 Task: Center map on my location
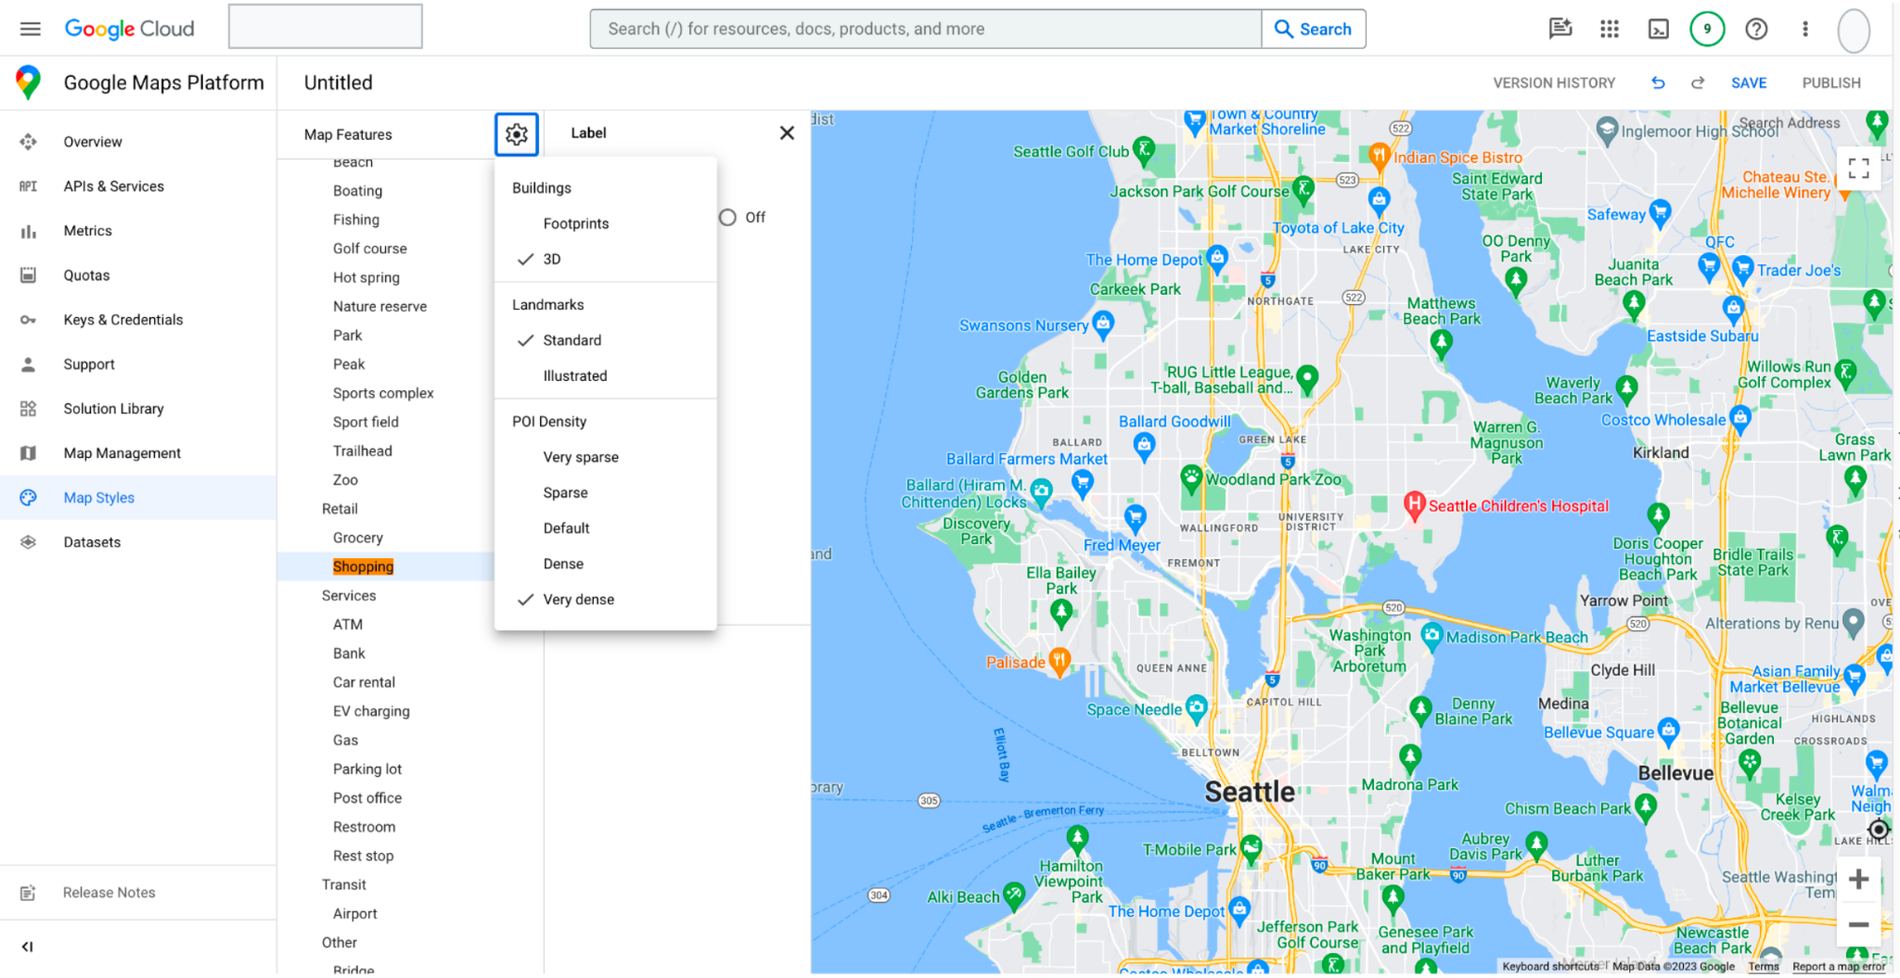pos(1878,829)
